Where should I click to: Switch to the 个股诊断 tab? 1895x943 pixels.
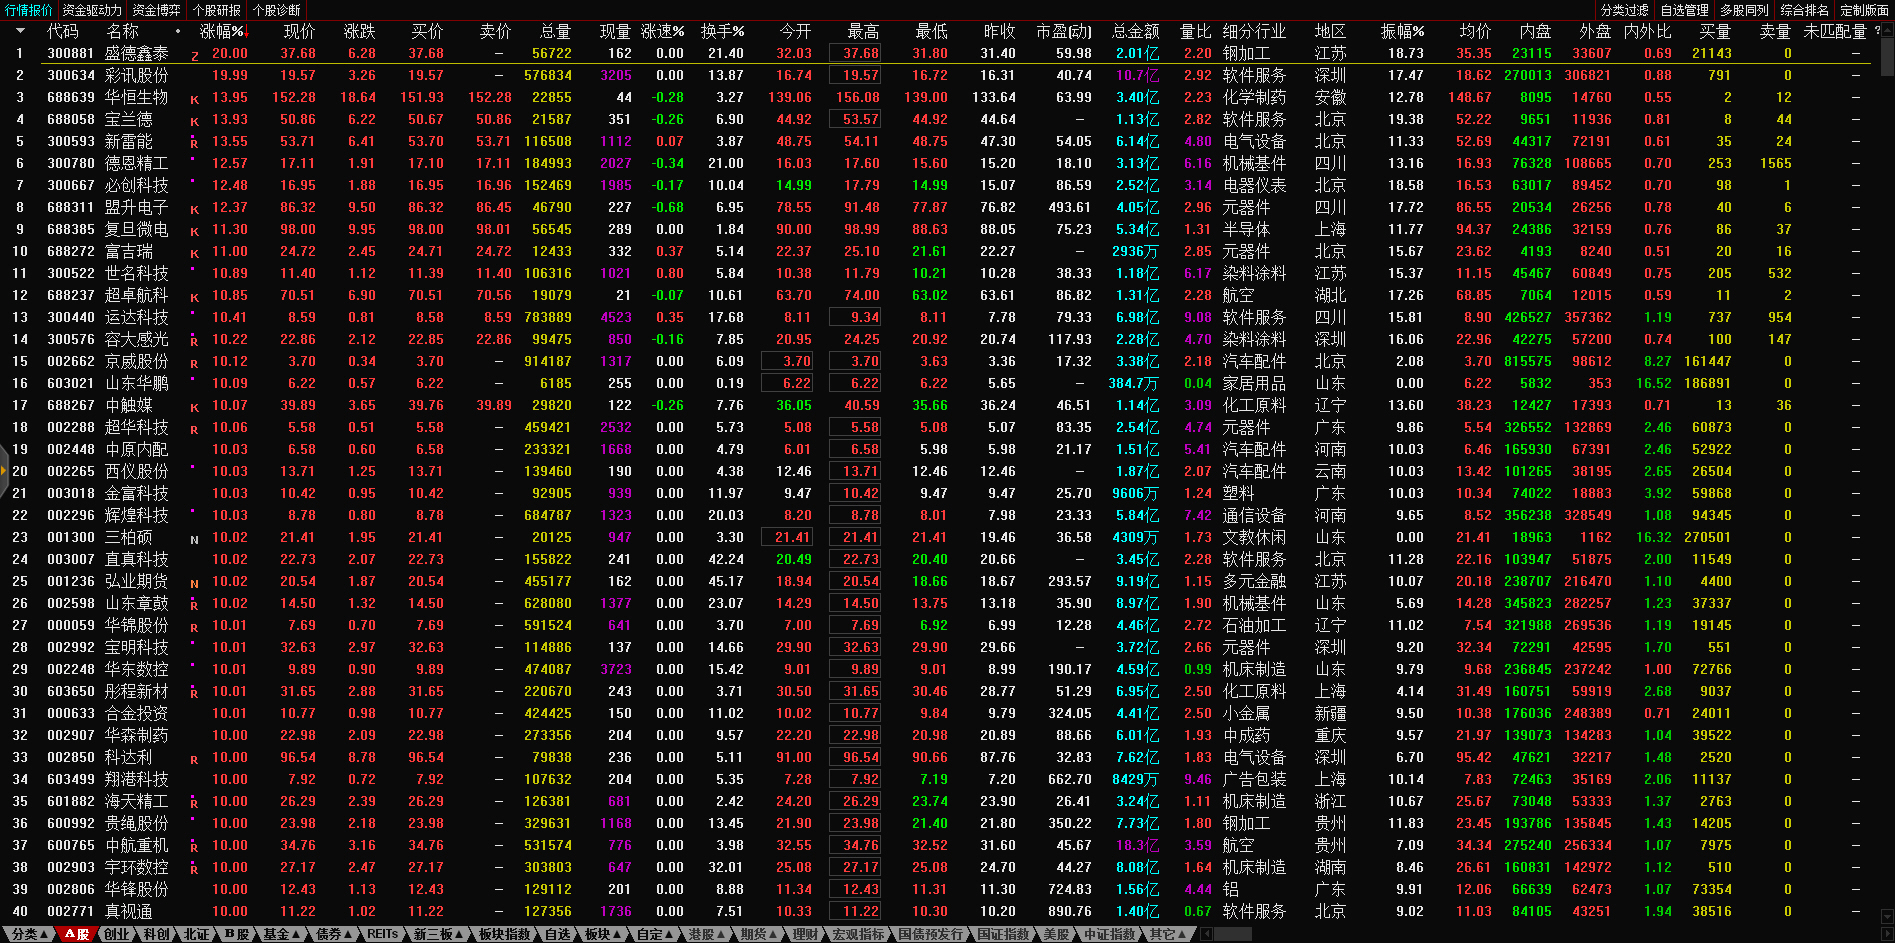[x=276, y=10]
